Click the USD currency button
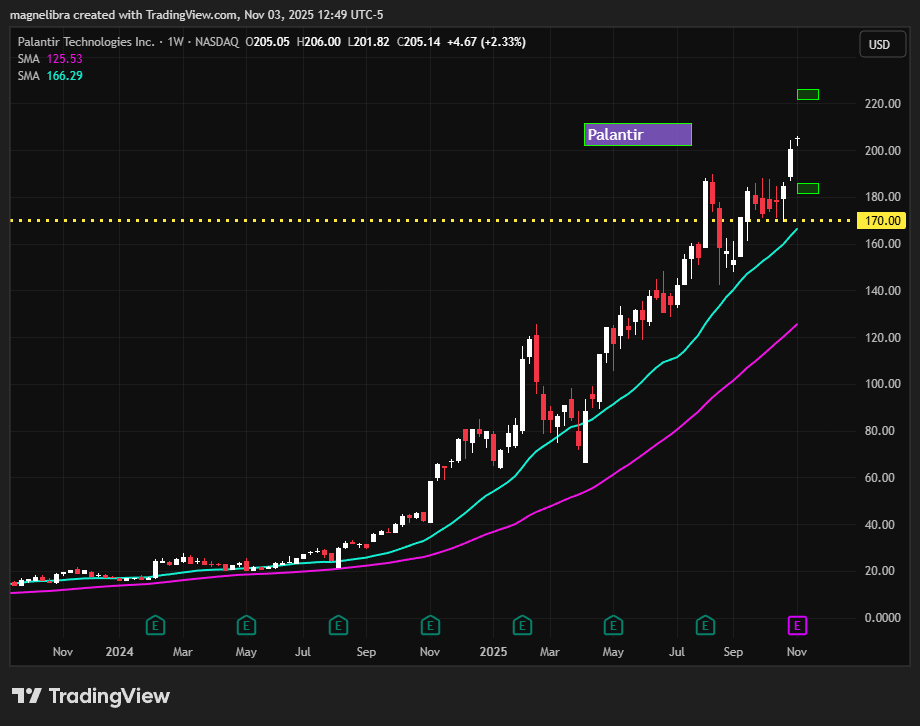920x726 pixels. point(882,45)
